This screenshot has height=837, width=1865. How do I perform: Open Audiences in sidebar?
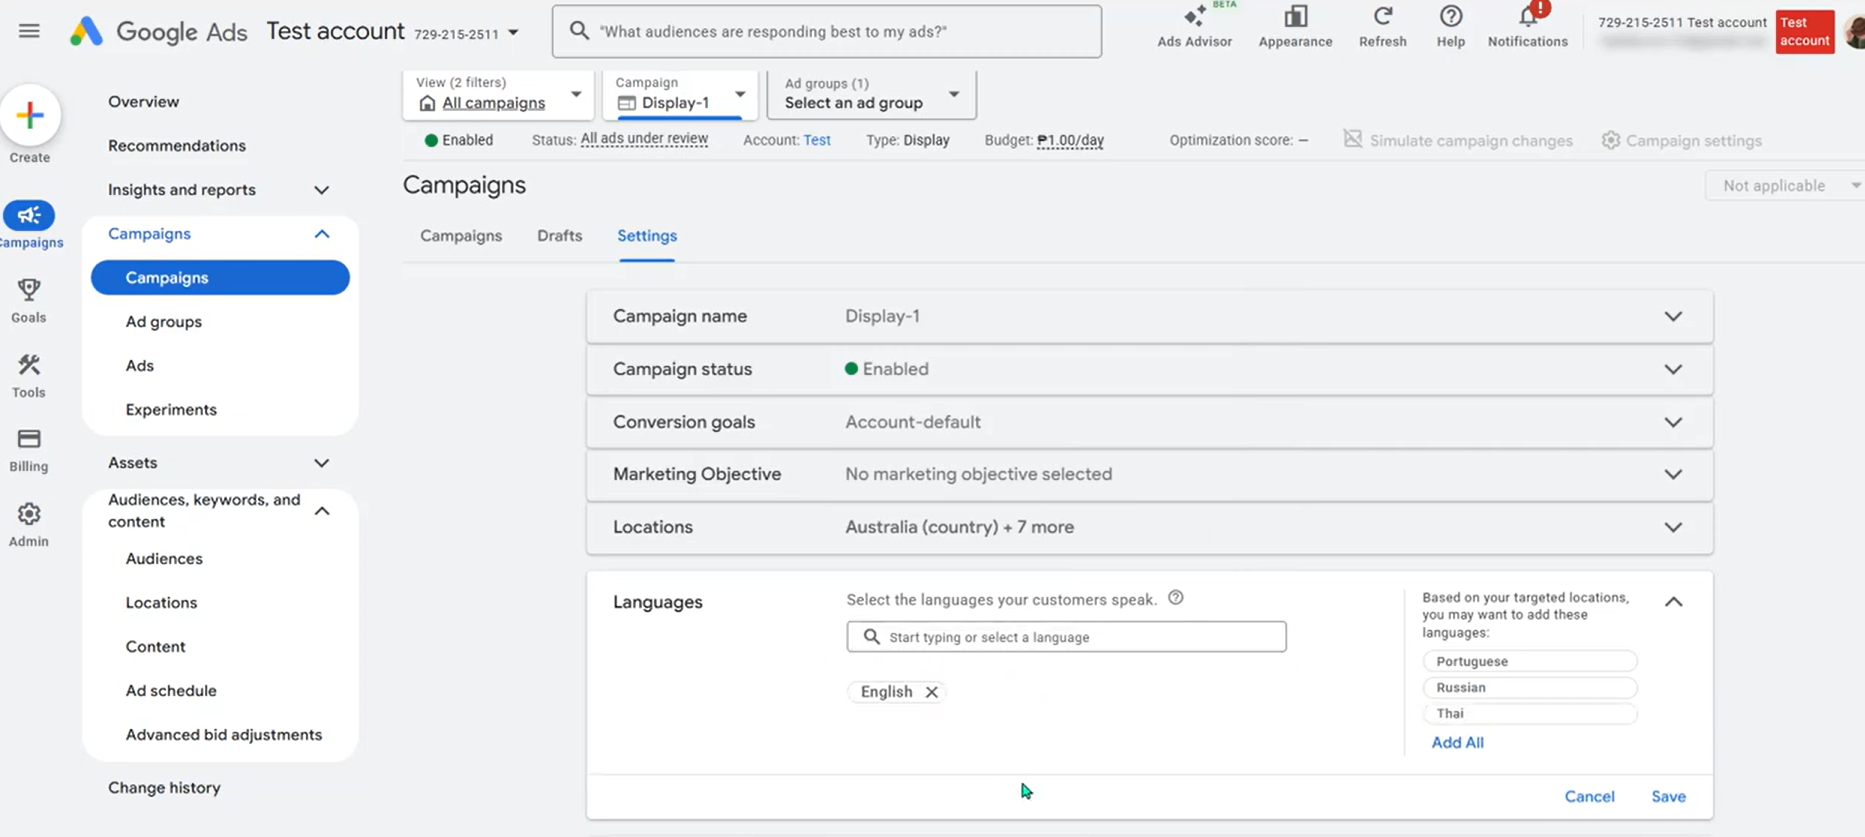point(163,559)
